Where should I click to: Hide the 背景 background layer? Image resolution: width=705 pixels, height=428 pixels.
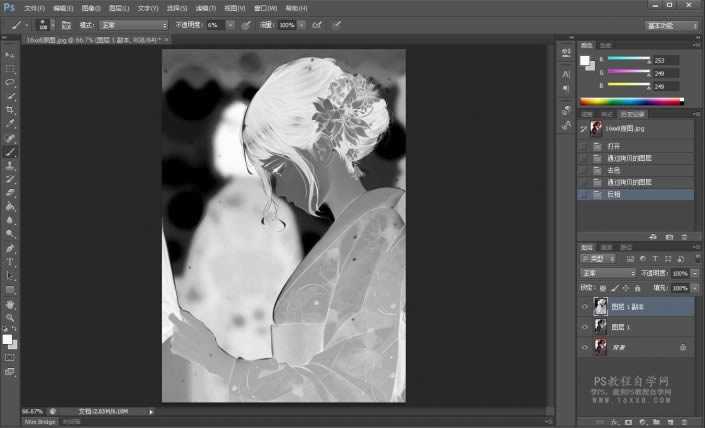click(585, 347)
